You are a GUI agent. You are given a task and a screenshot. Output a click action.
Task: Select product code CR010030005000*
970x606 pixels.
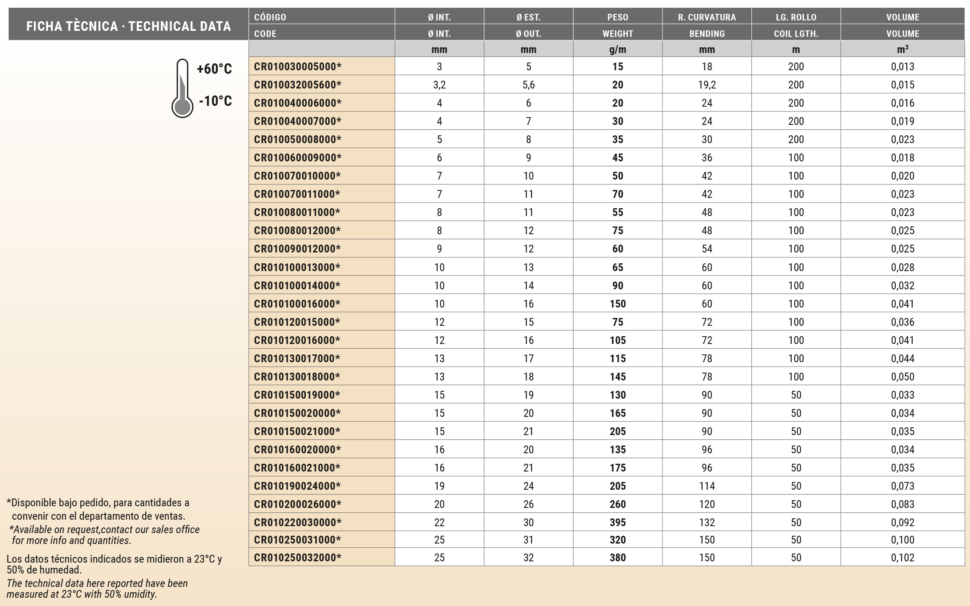[297, 67]
